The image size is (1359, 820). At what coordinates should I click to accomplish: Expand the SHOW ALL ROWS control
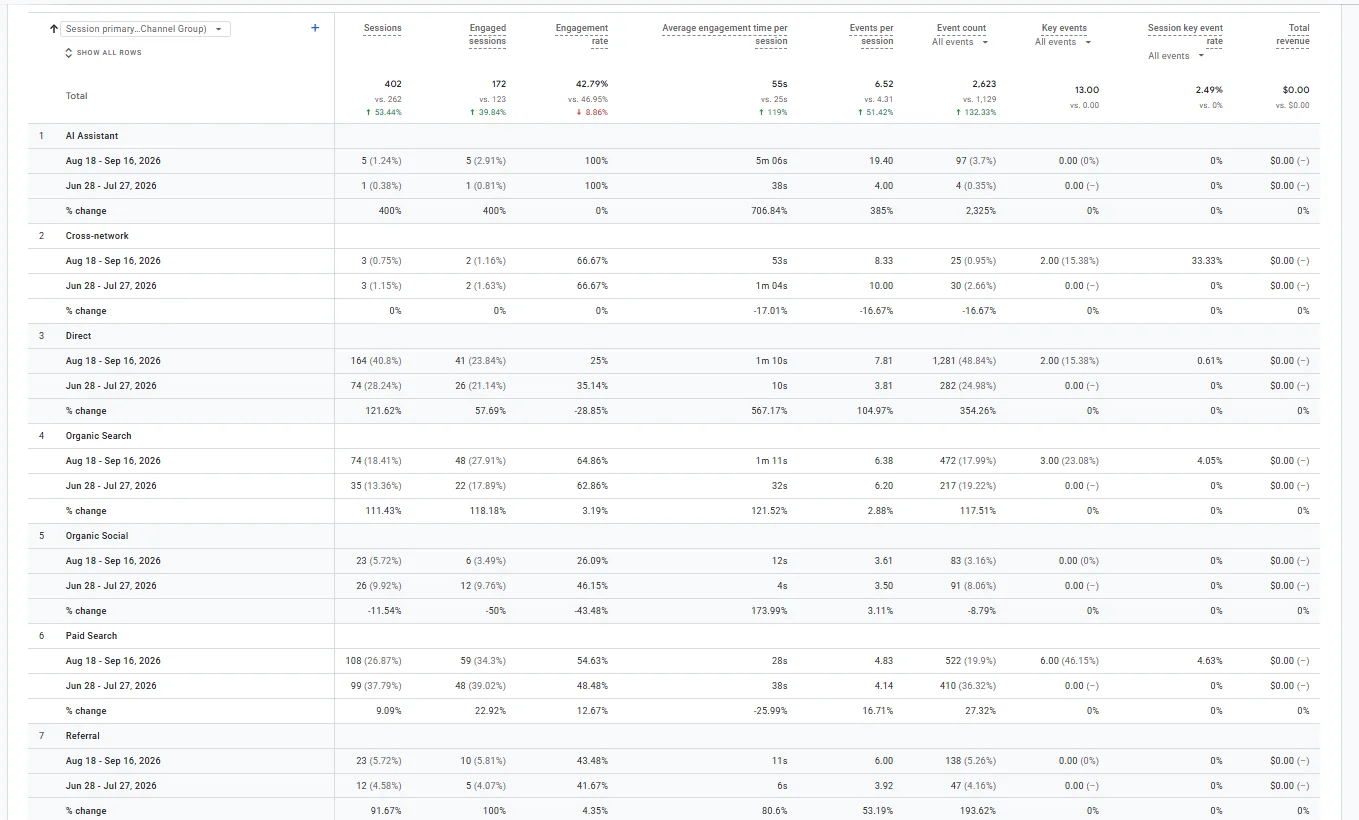[104, 53]
